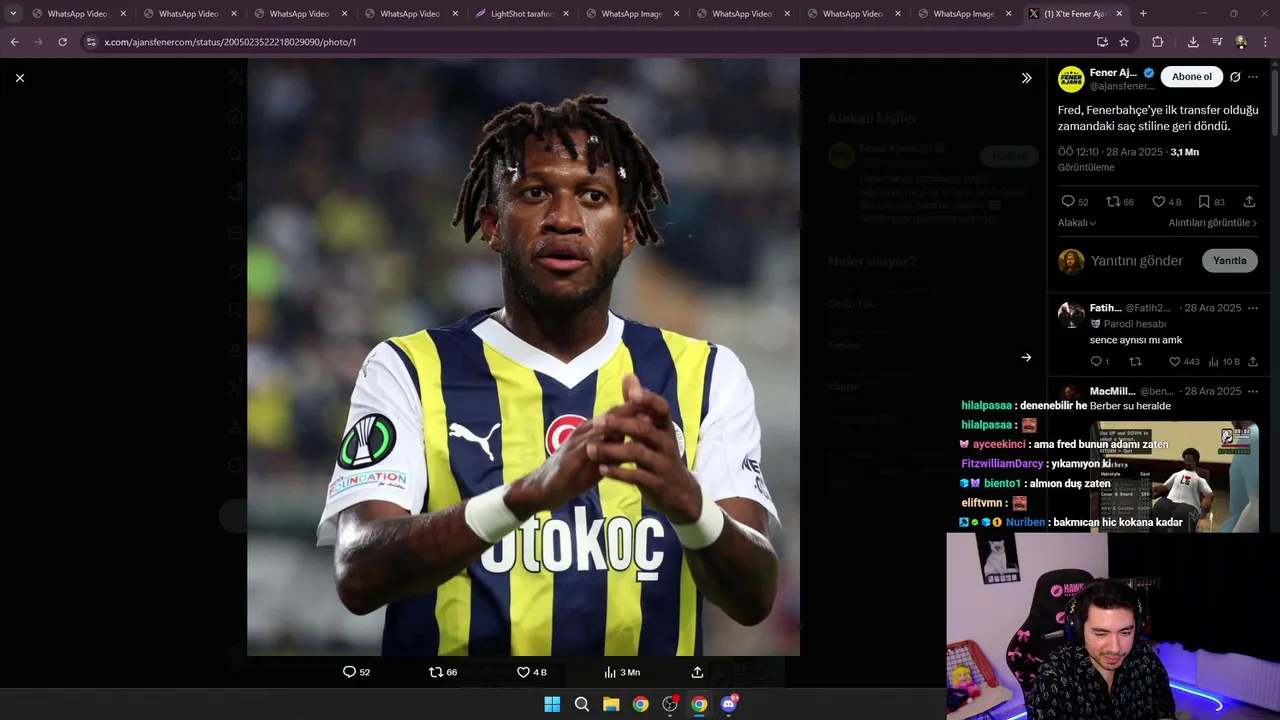View site information icon in address bar

click(x=91, y=42)
